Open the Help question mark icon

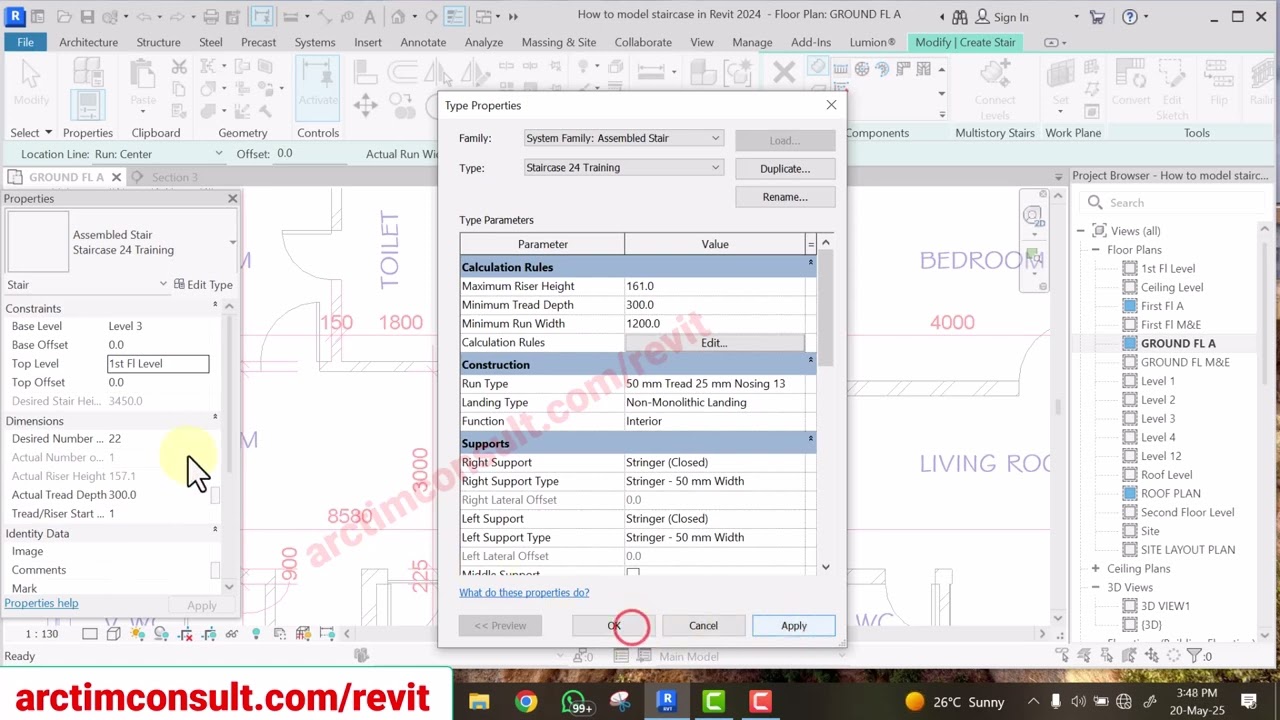click(1130, 16)
